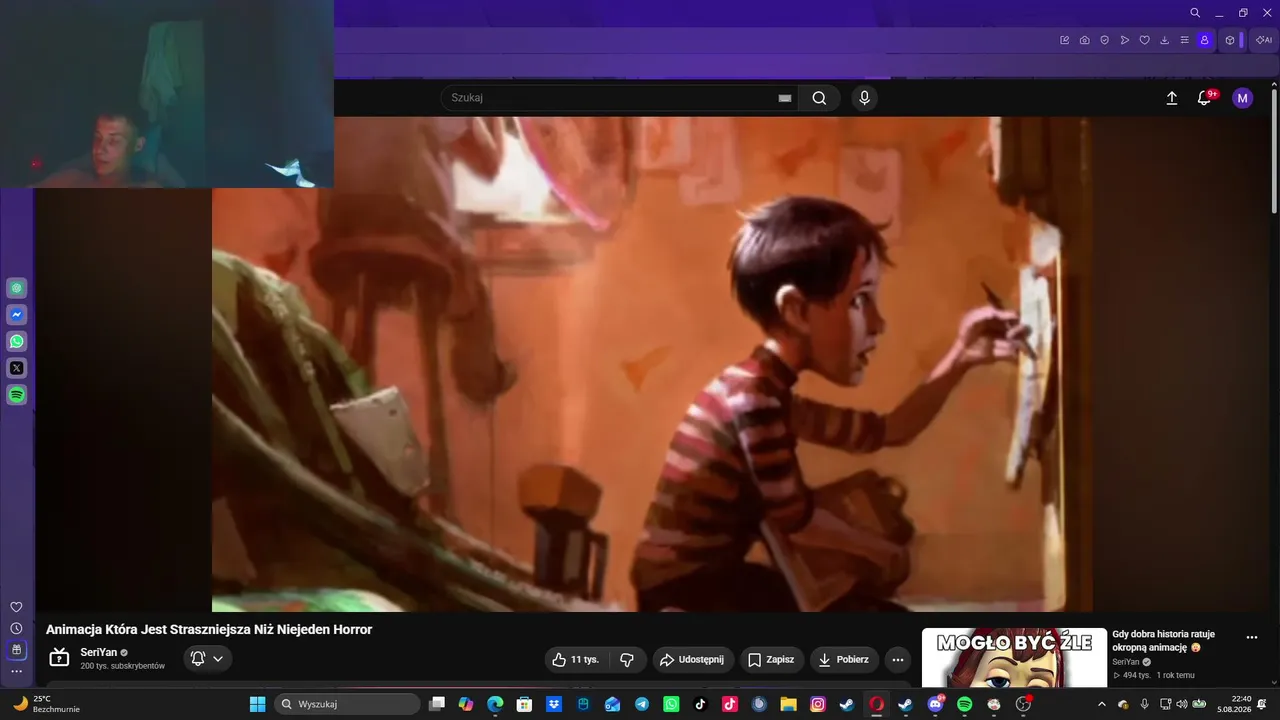Show hidden system tray icons

point(1102,704)
